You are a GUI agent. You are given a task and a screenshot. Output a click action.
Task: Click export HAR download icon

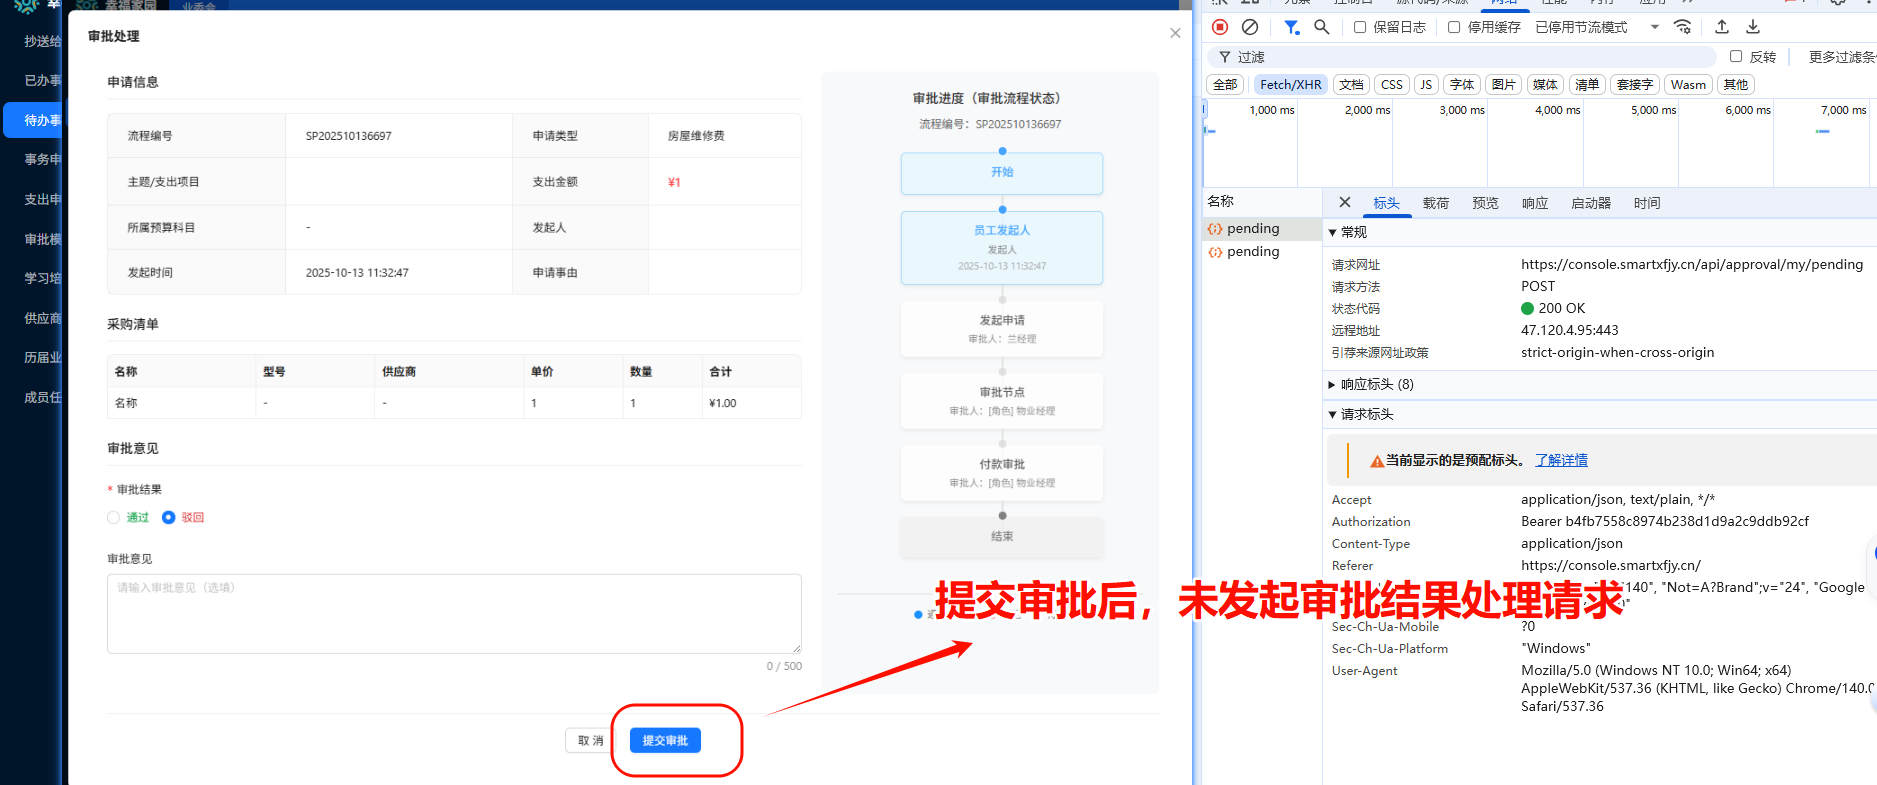click(1753, 27)
